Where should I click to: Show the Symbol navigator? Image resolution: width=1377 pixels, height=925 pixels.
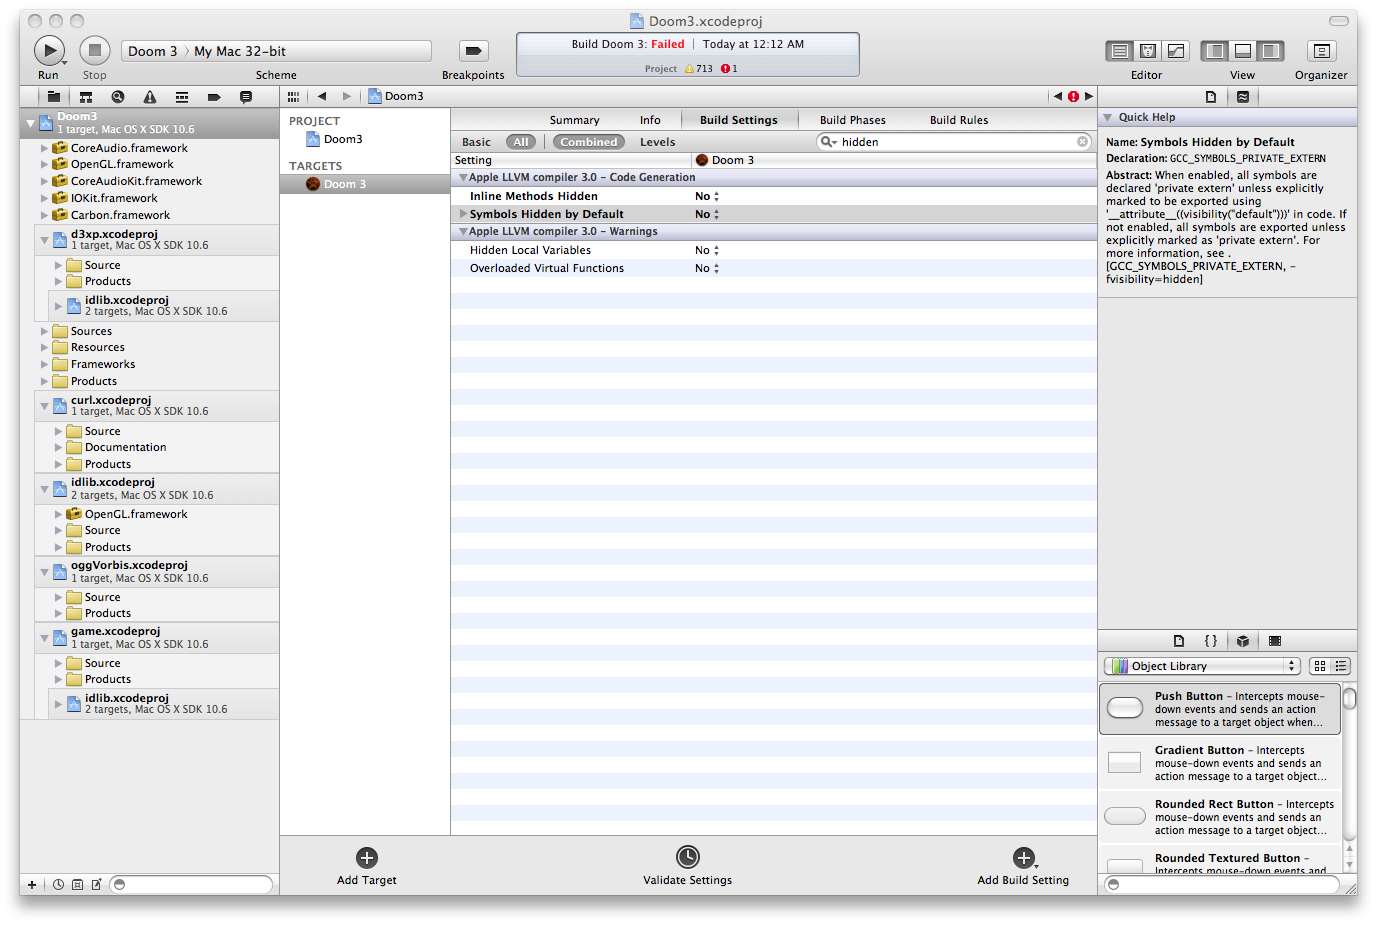pyautogui.click(x=86, y=97)
